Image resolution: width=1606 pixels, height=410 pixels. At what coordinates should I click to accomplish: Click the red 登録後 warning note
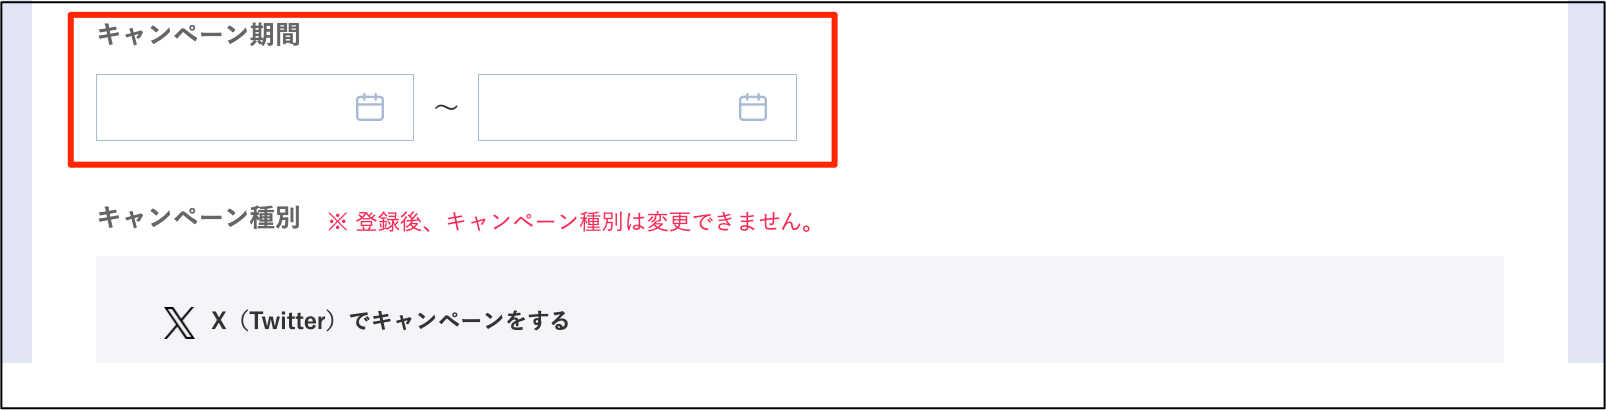(x=571, y=221)
